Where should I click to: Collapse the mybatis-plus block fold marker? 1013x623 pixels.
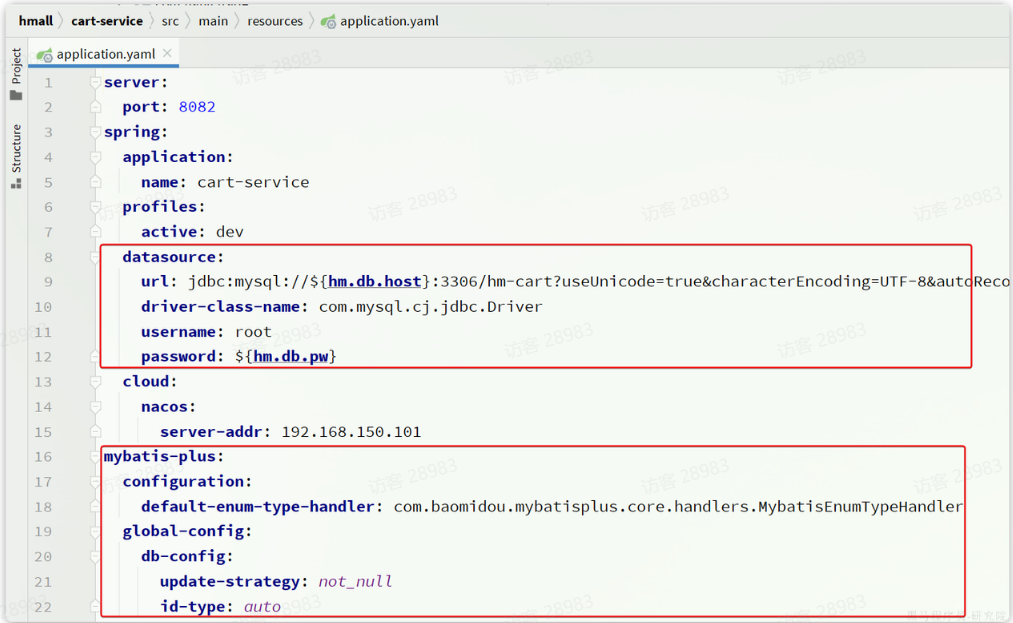[x=96, y=457]
